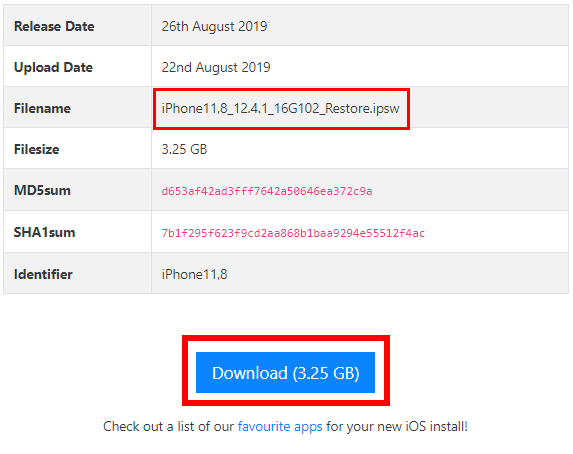573x454 pixels.
Task: Click the 22nd August 2019 date
Action: click(x=216, y=67)
